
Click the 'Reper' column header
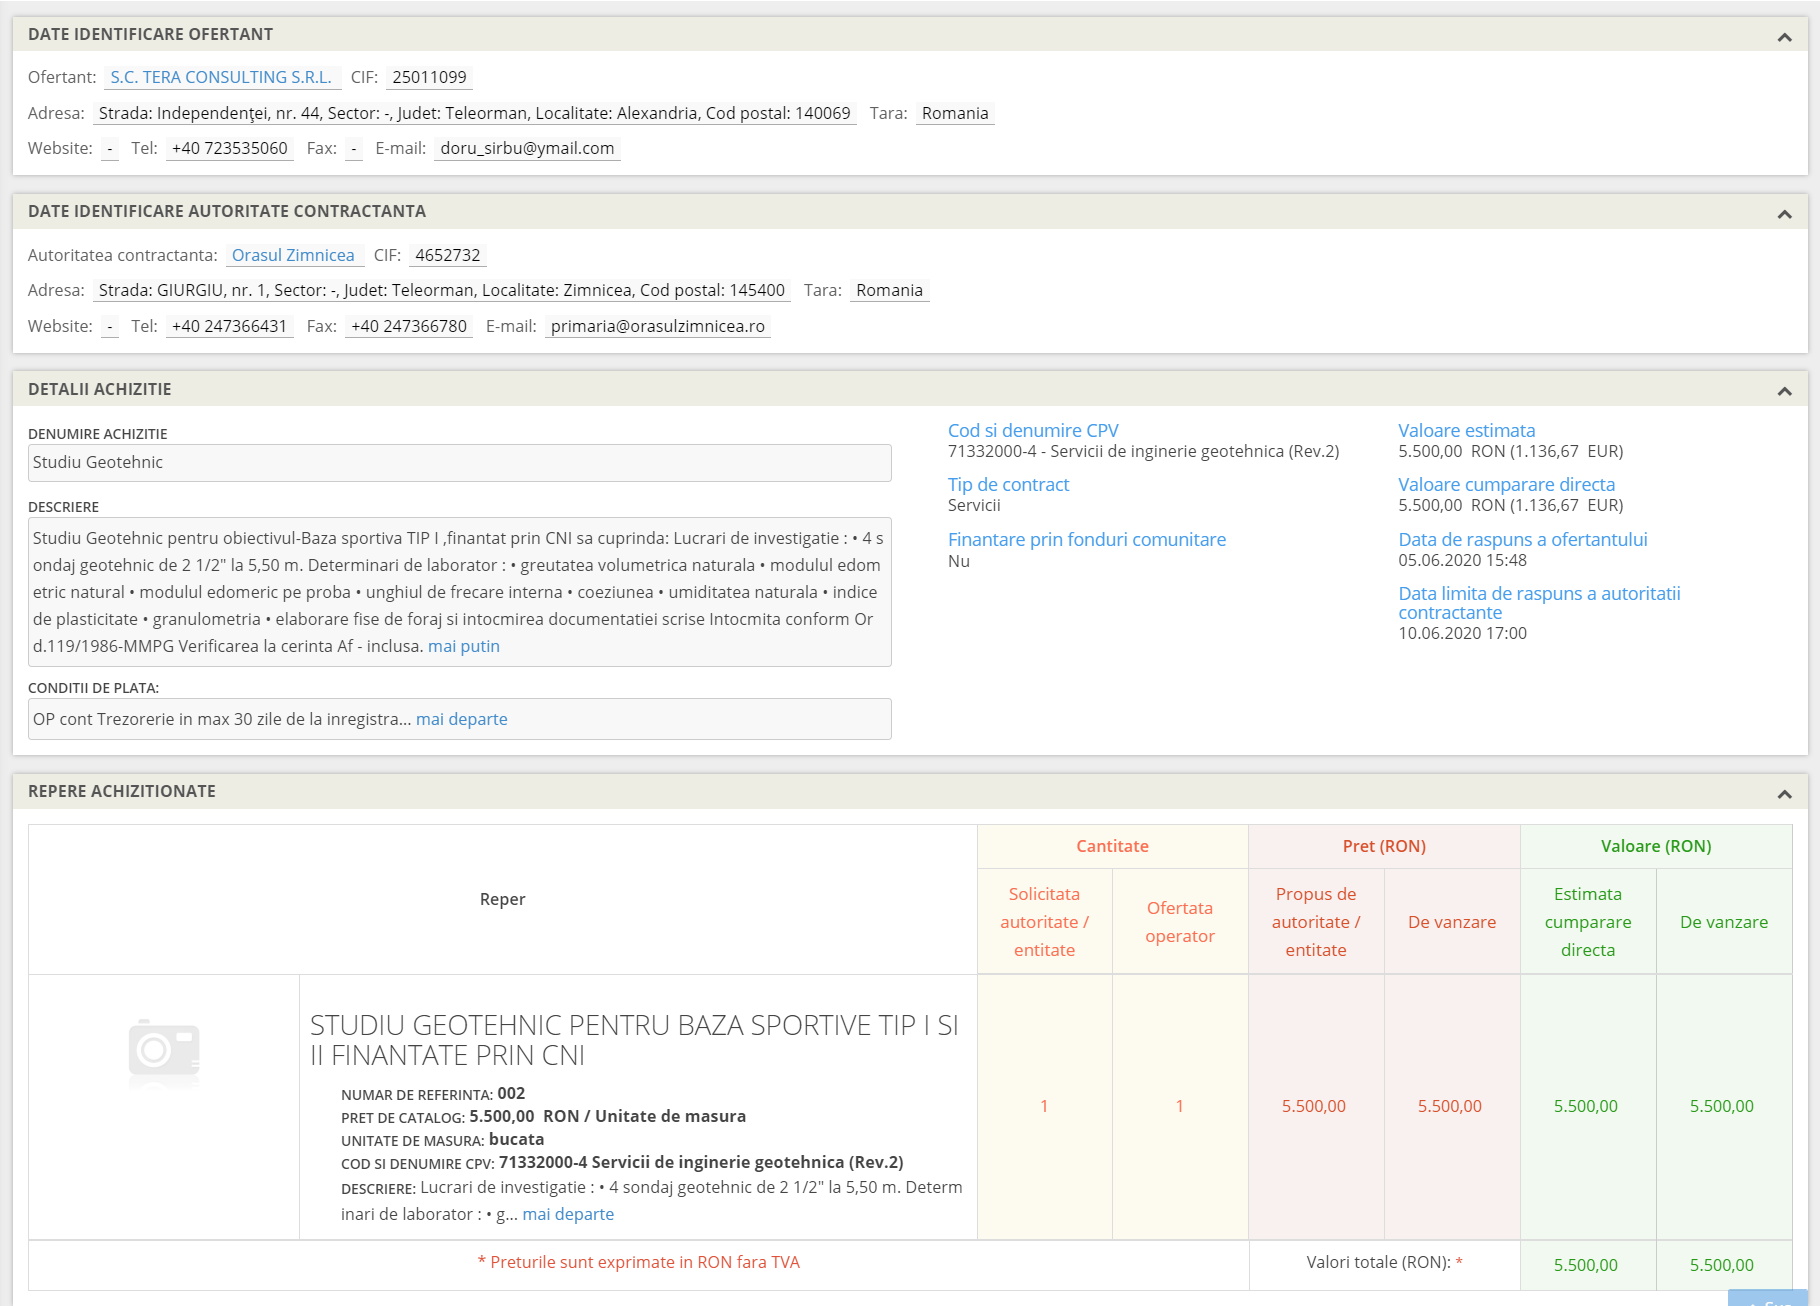(x=502, y=899)
